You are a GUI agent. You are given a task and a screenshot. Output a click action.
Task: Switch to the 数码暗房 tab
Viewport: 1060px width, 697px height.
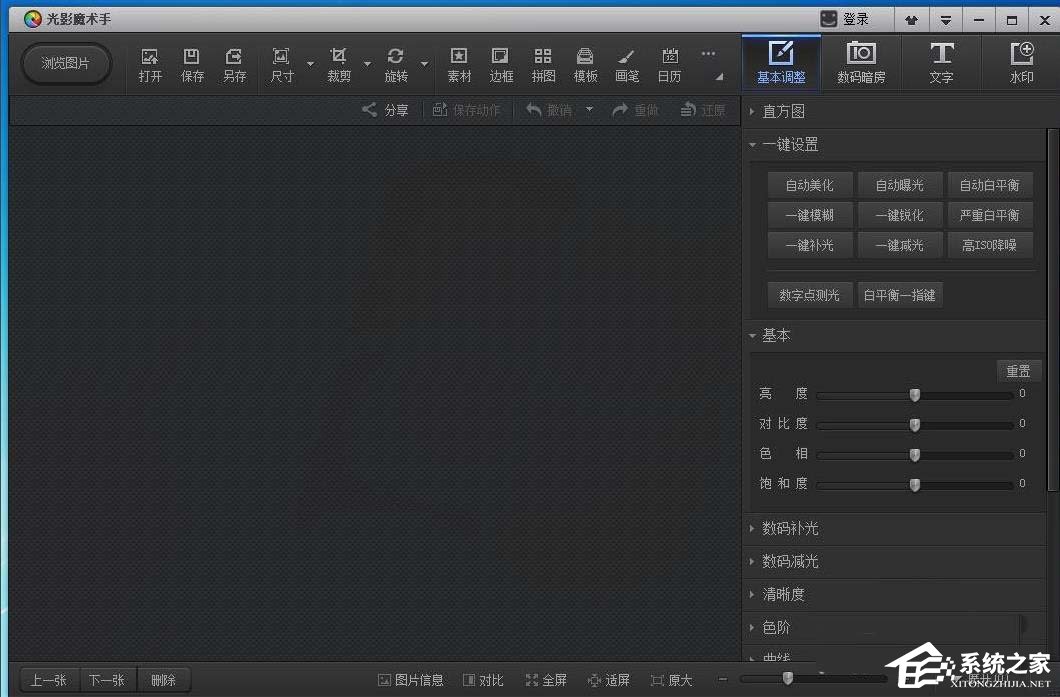(x=861, y=62)
